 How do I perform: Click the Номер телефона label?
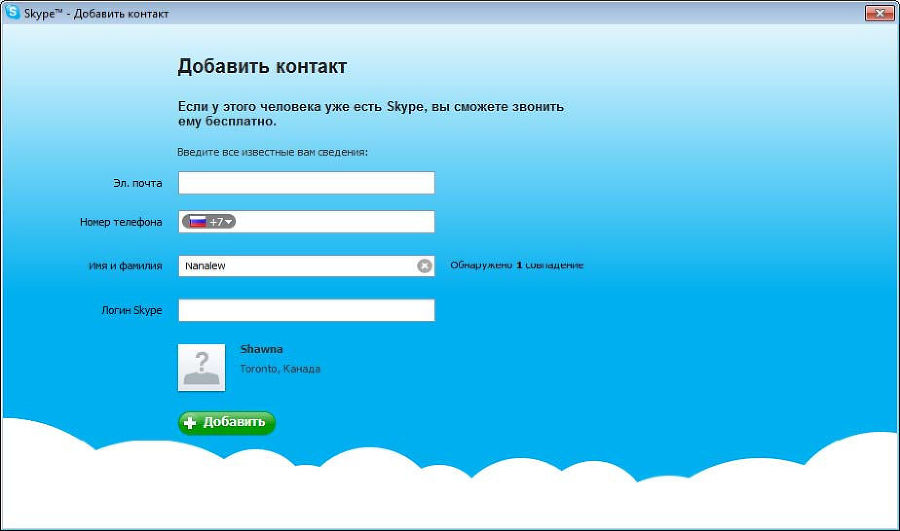coord(120,223)
